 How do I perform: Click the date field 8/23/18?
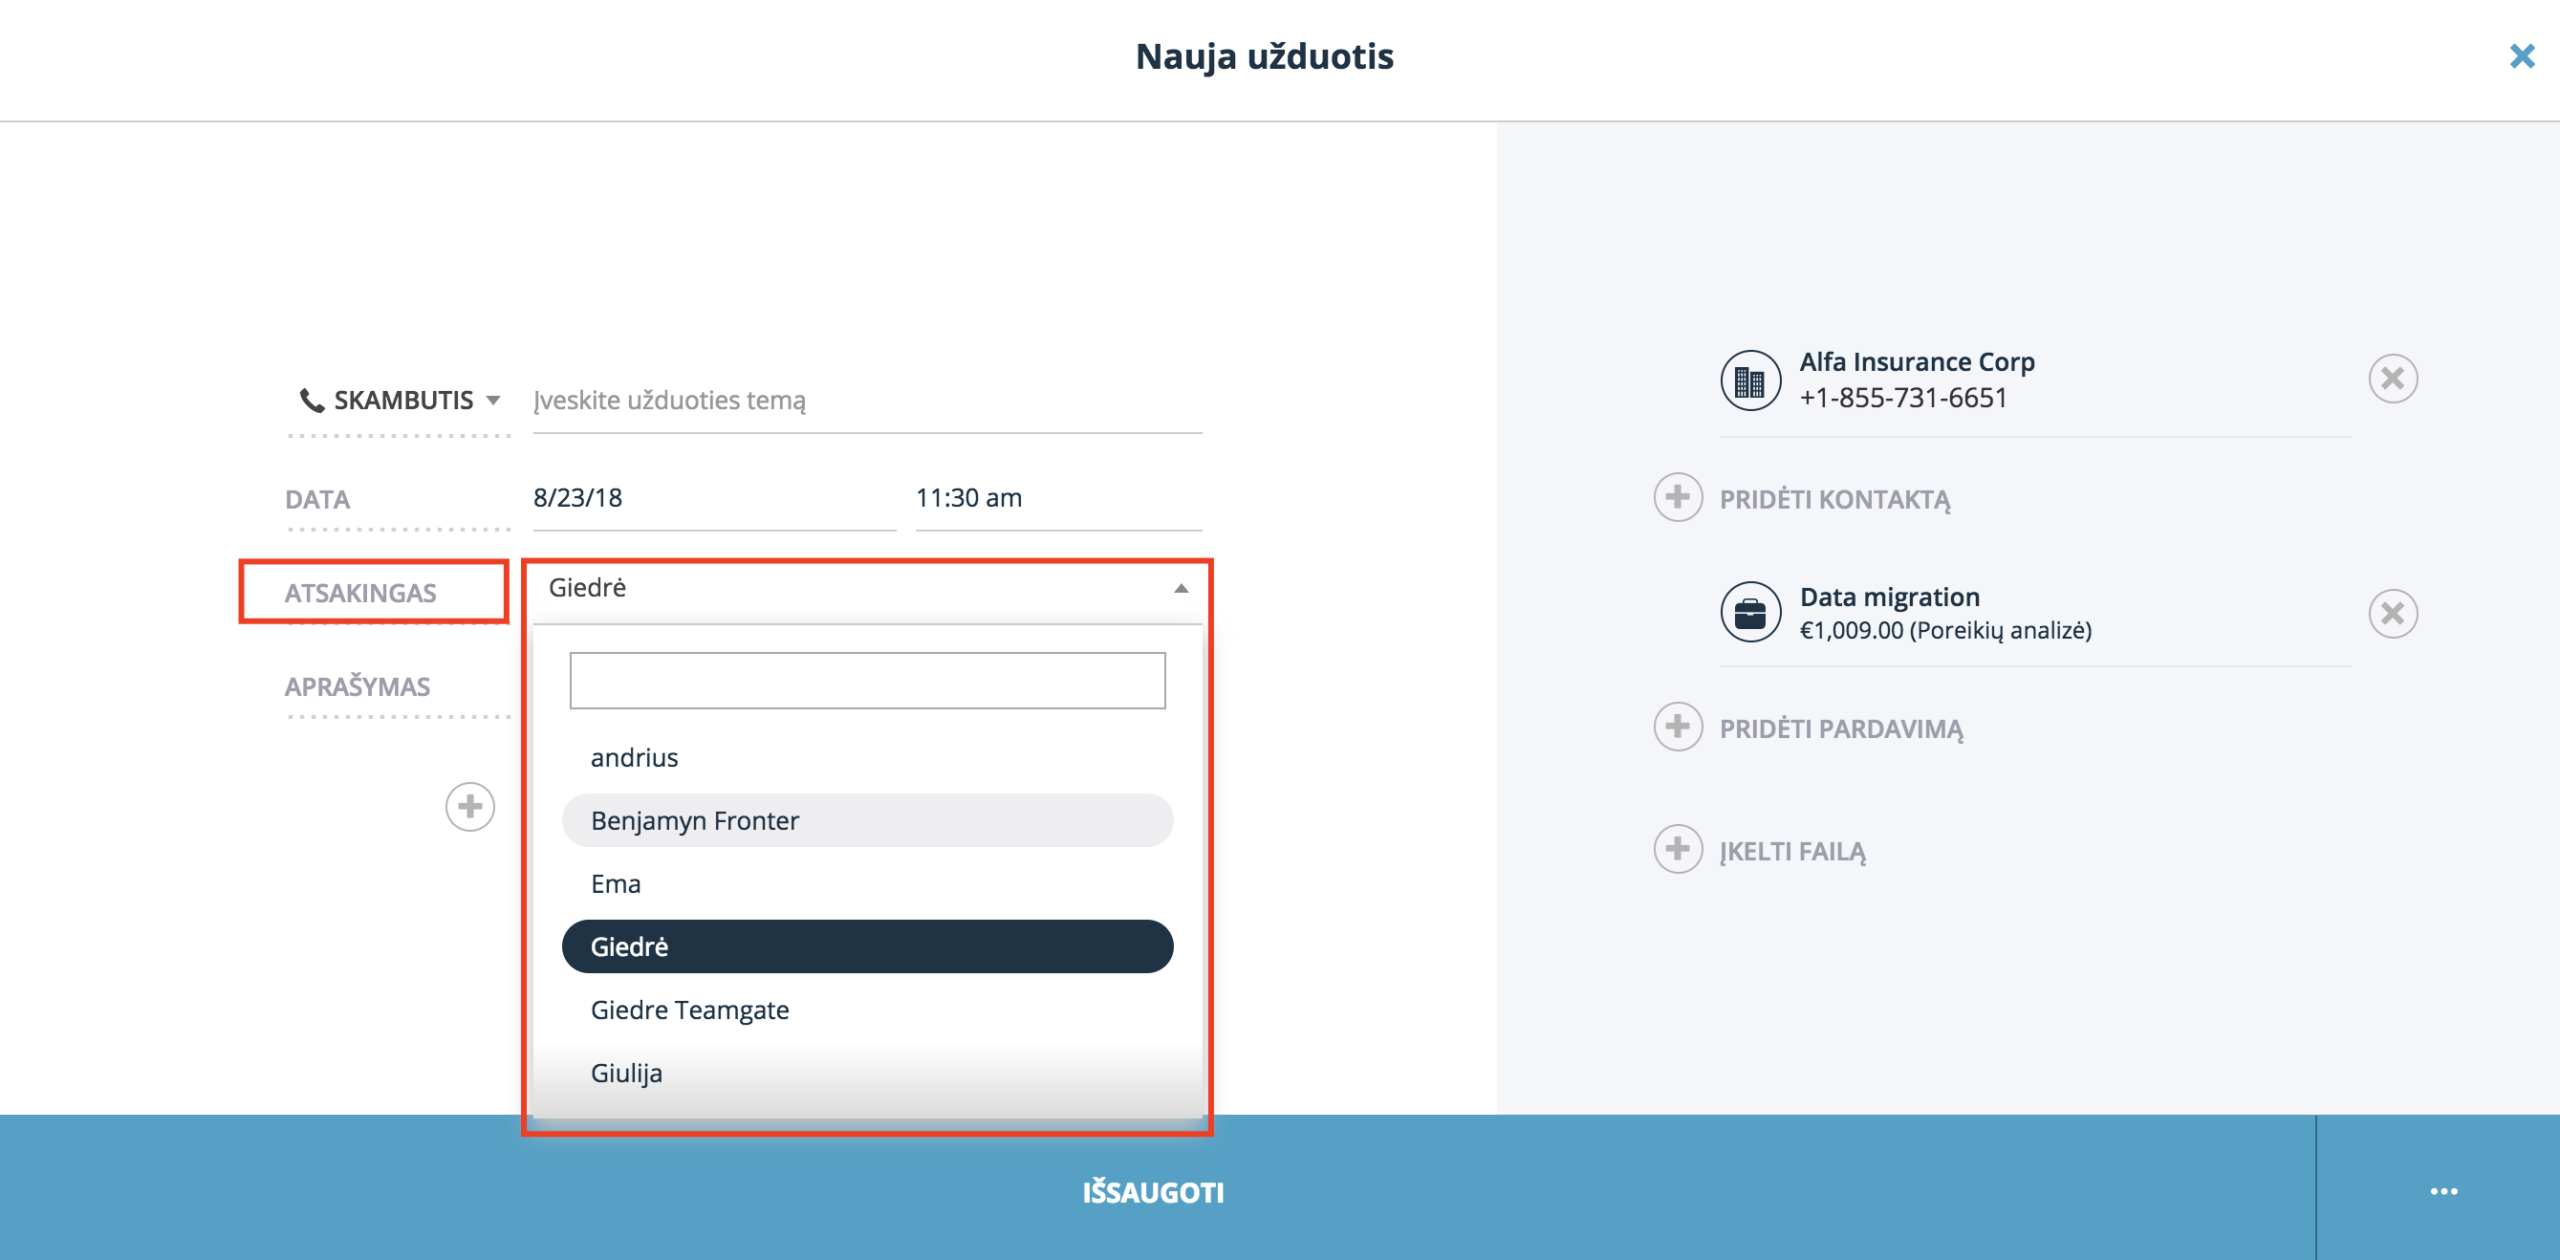pos(714,498)
